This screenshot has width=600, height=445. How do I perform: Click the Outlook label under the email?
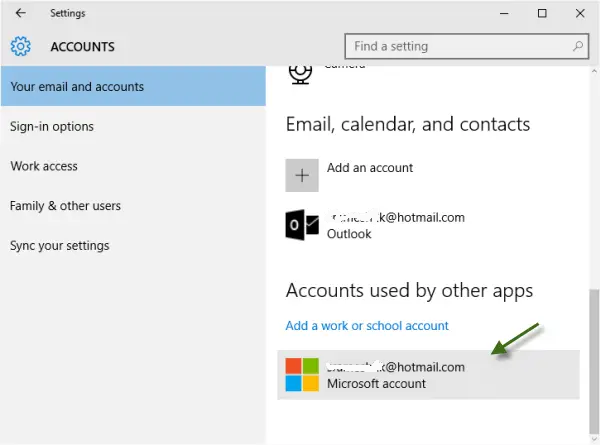[349, 234]
